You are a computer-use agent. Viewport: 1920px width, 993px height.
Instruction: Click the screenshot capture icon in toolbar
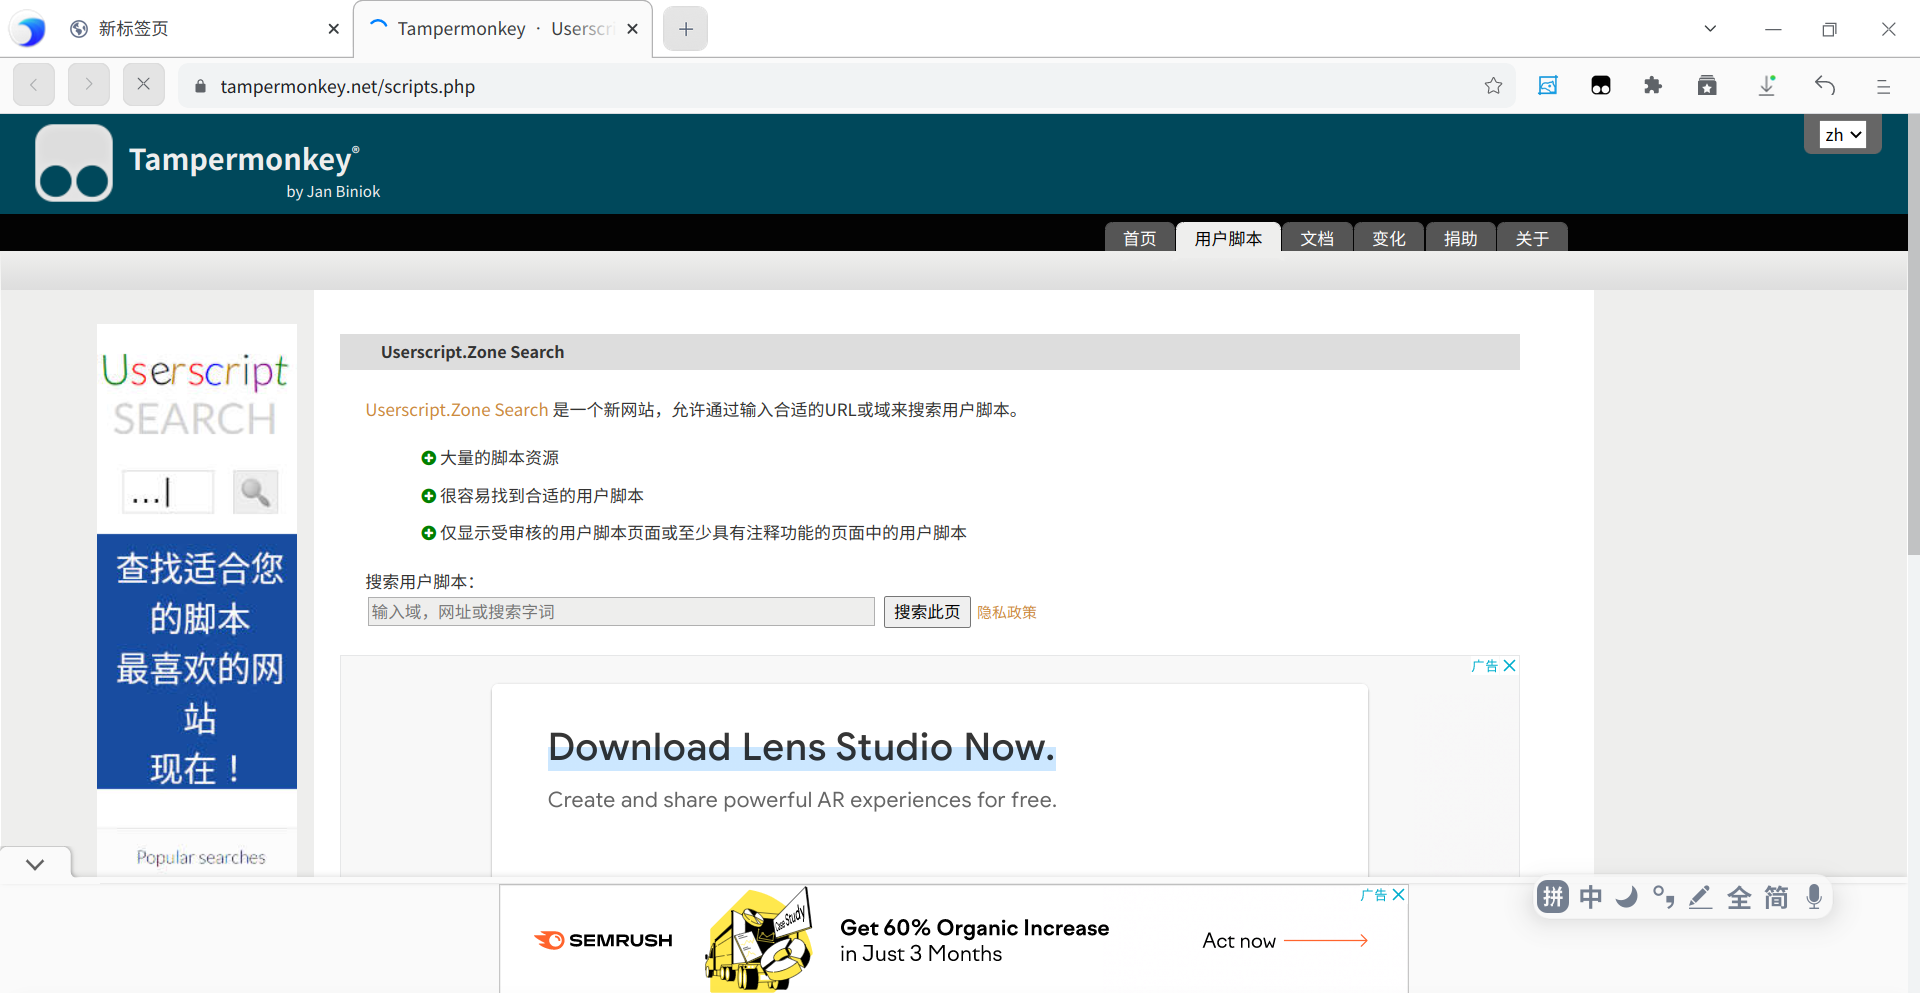coord(1547,86)
